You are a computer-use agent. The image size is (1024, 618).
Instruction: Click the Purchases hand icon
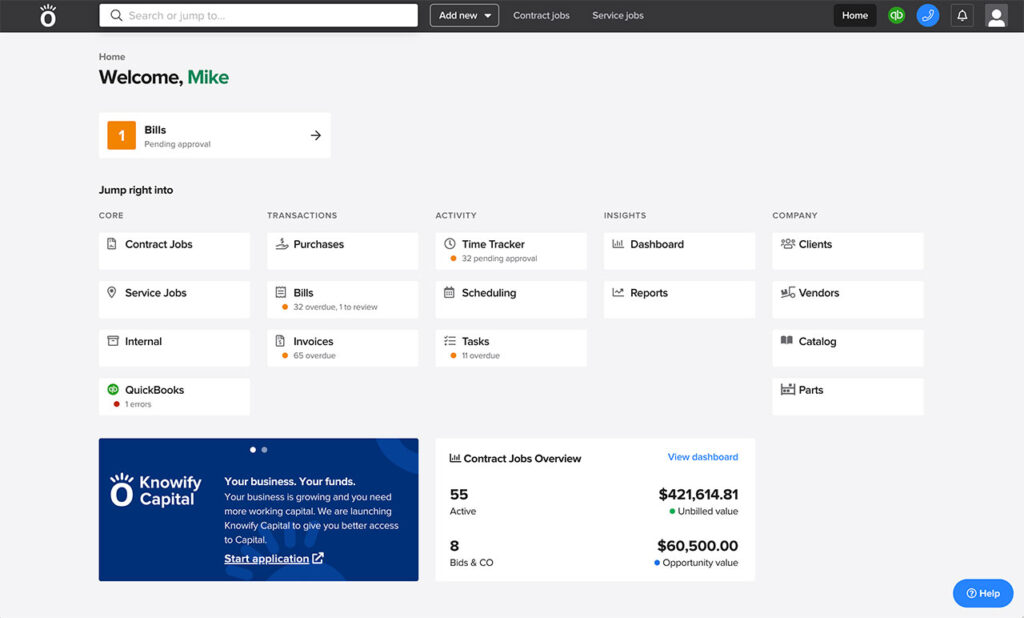(281, 244)
